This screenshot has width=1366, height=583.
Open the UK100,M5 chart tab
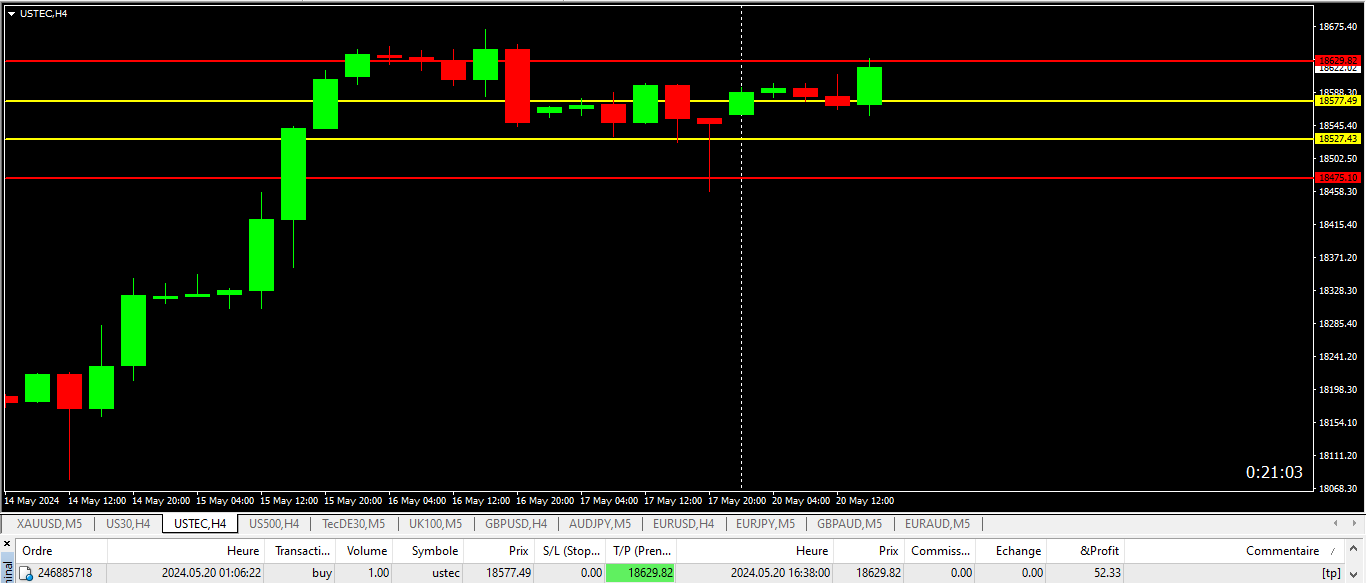click(435, 523)
